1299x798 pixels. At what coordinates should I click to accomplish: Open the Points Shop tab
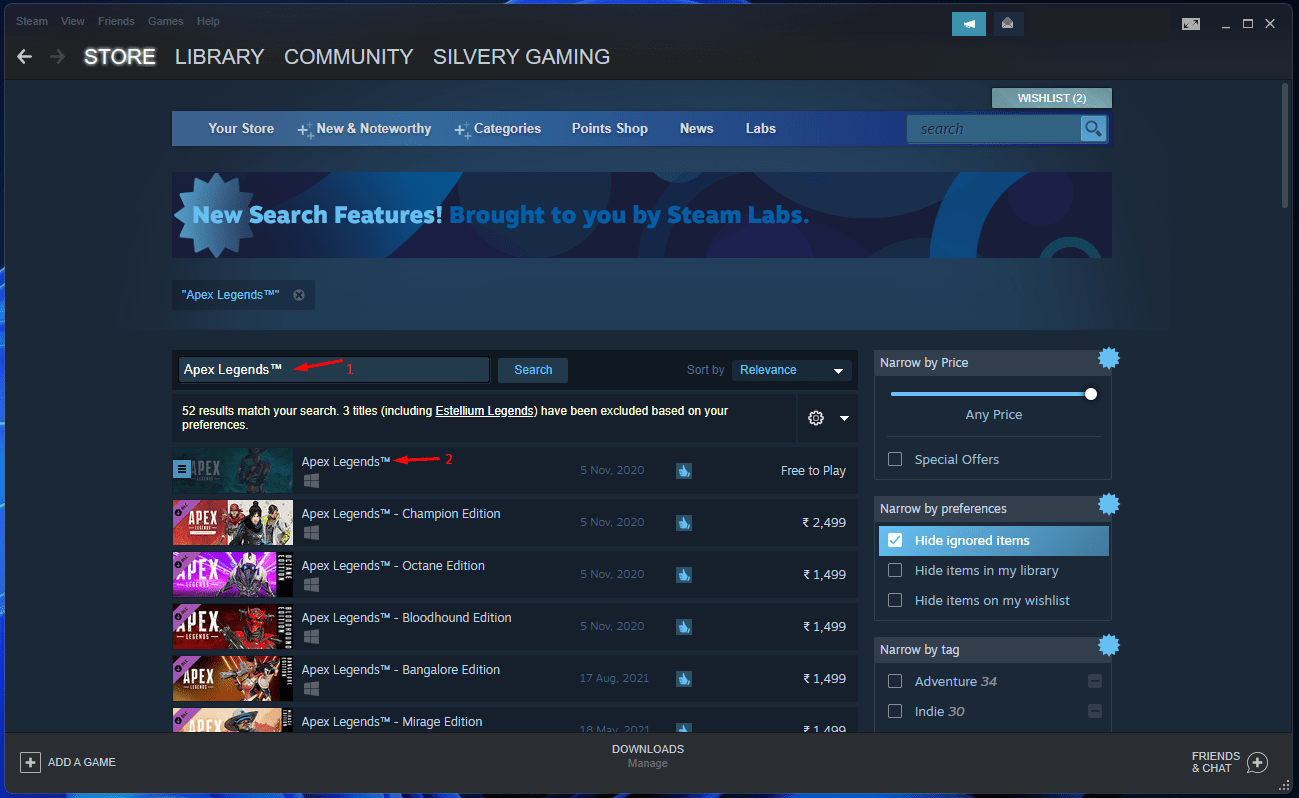click(610, 129)
